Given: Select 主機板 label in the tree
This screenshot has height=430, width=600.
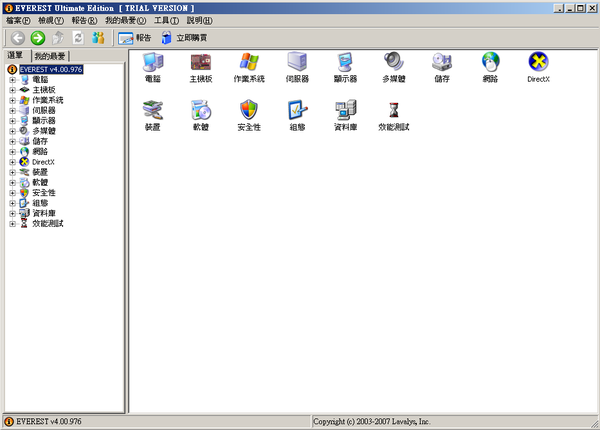Looking at the screenshot, I should pos(44,90).
